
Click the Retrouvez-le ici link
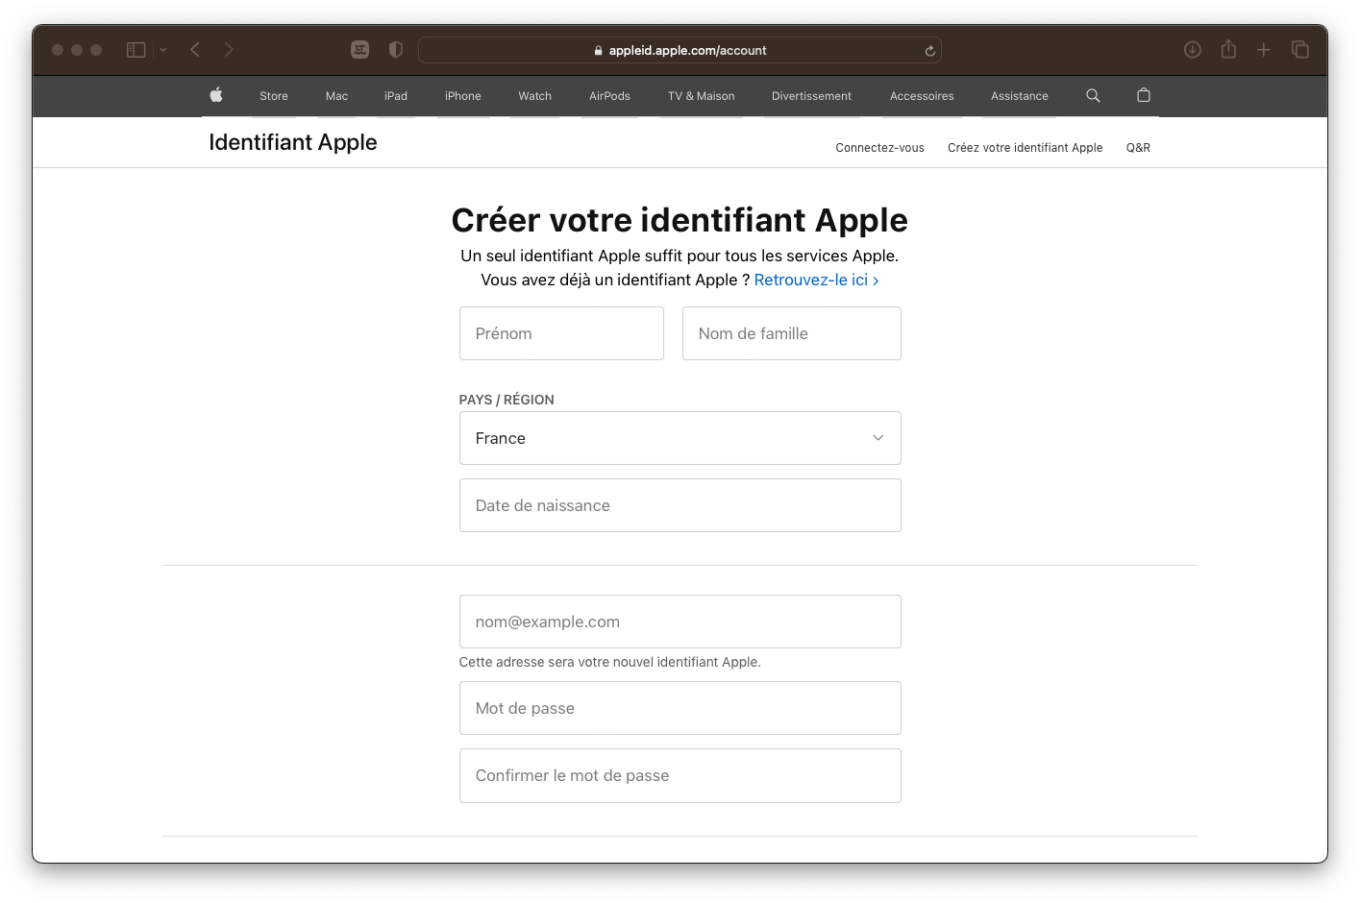(x=816, y=280)
